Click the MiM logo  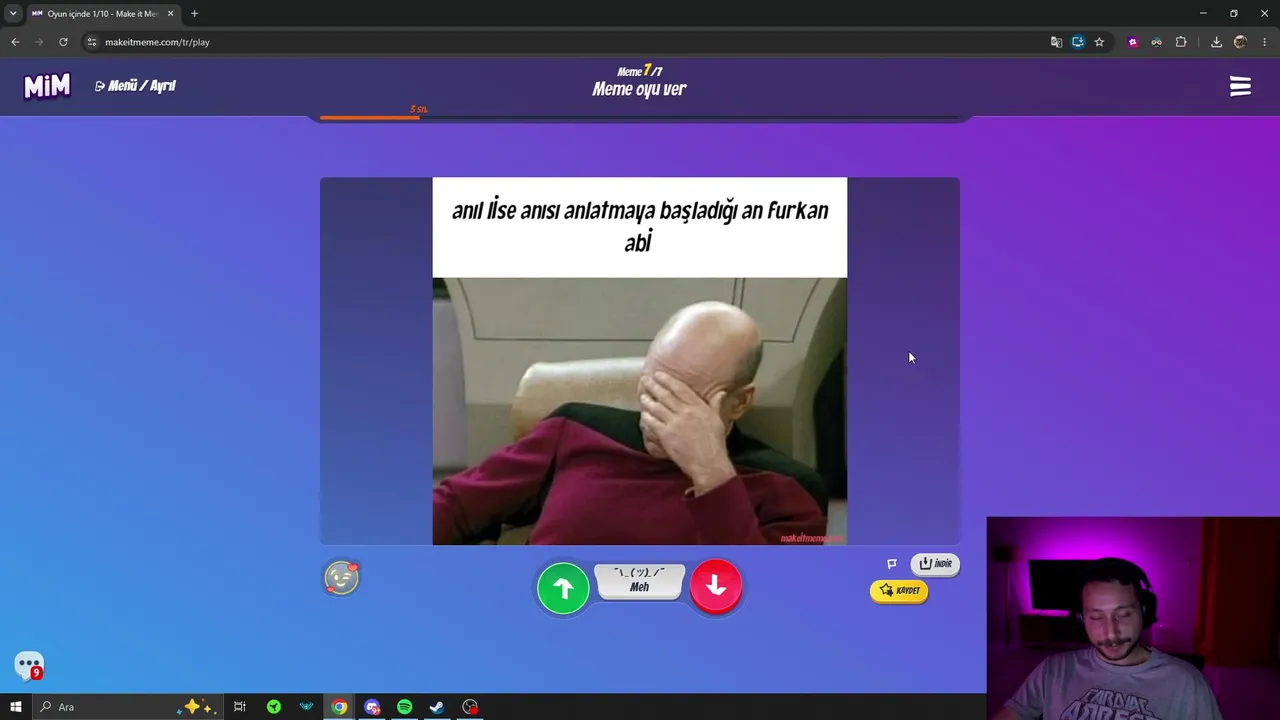point(47,86)
